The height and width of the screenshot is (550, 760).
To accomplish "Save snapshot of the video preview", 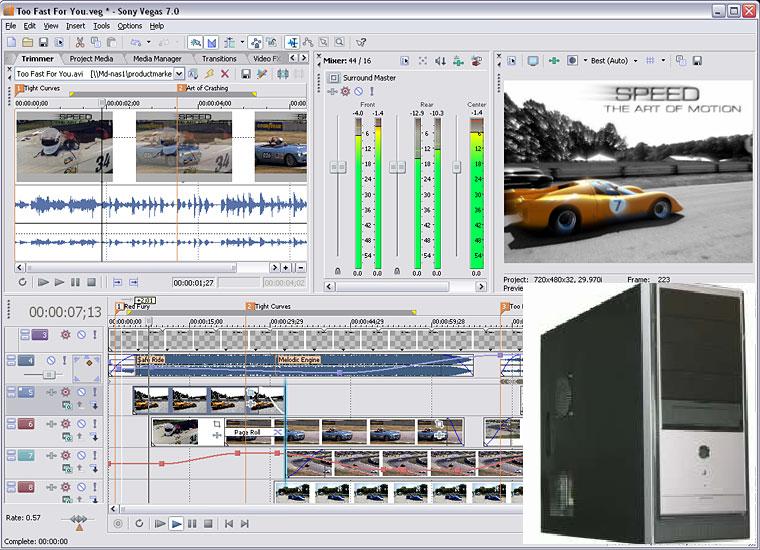I will pos(696,61).
